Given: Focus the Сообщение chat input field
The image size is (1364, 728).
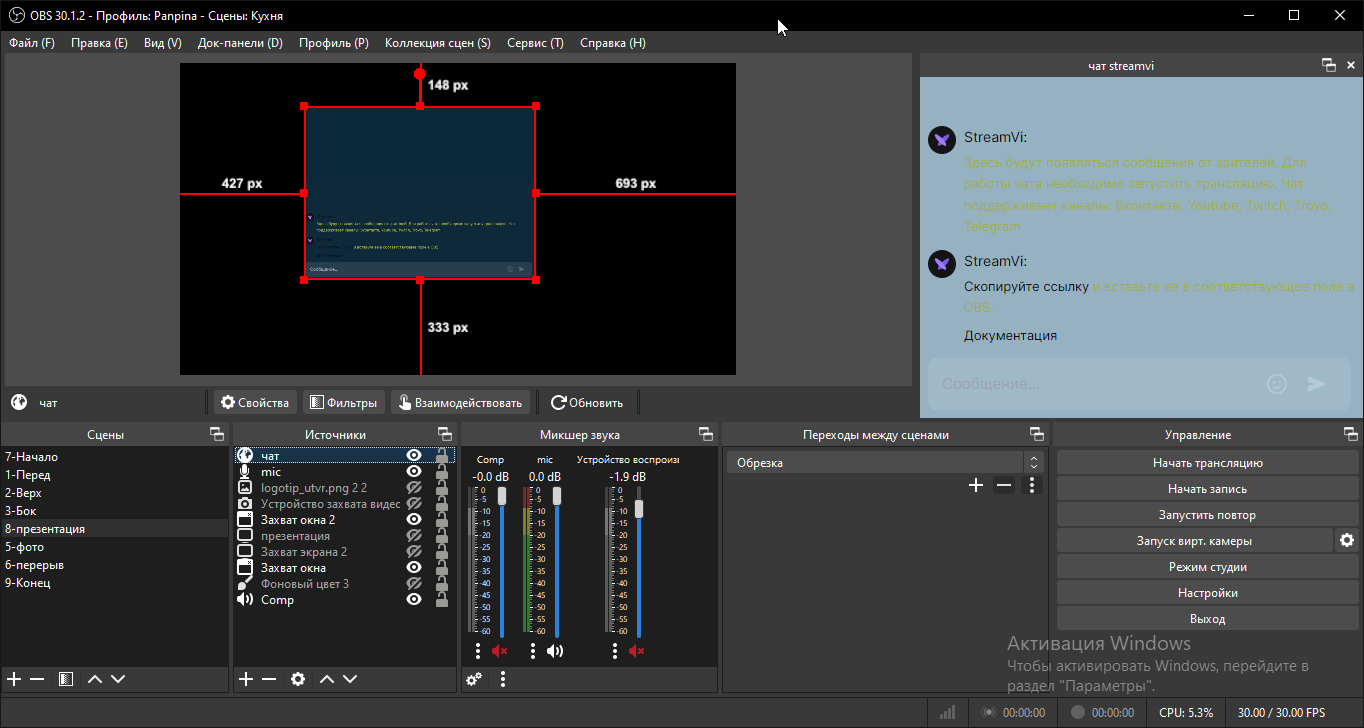Looking at the screenshot, I should point(1095,384).
